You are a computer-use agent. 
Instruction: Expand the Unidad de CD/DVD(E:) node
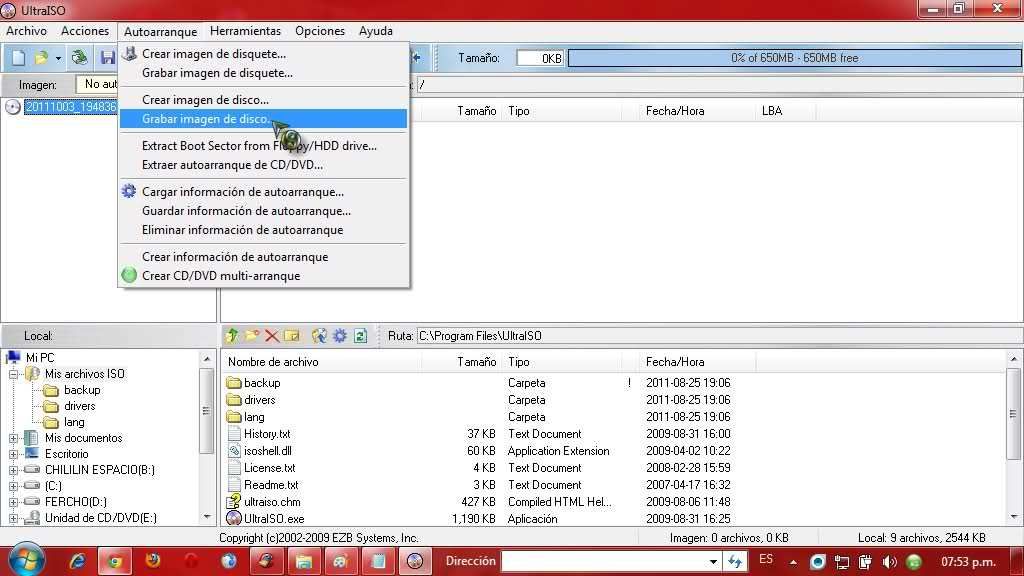click(13, 518)
